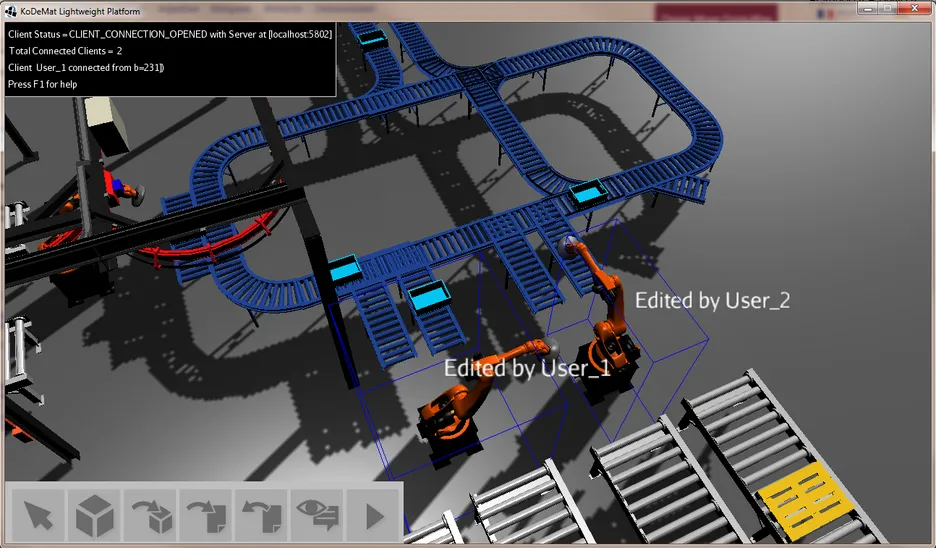Click the backward arrow from document icon

click(x=262, y=516)
